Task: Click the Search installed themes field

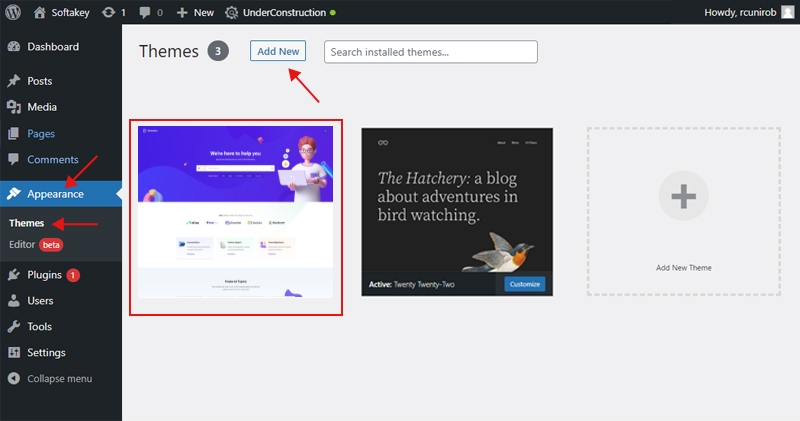Action: (x=430, y=52)
